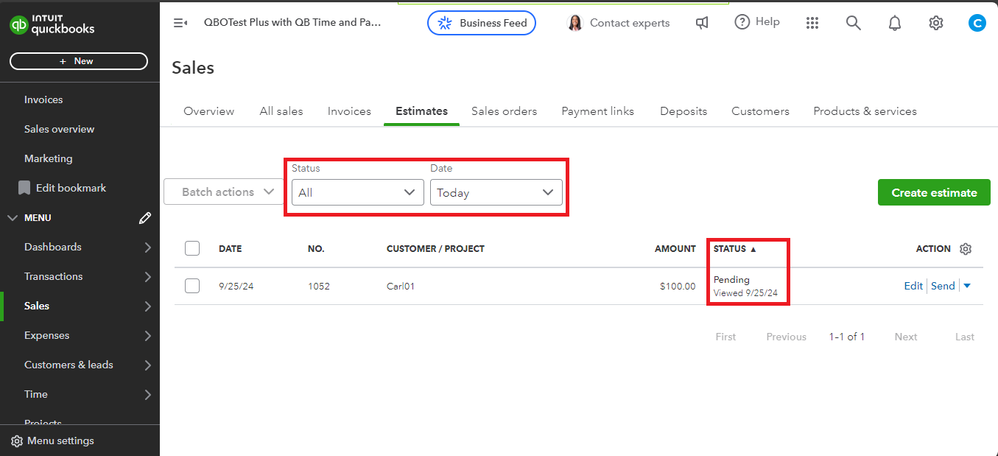Image resolution: width=998 pixels, height=456 pixels.
Task: Switch to the Customers tab
Action: pyautogui.click(x=760, y=111)
